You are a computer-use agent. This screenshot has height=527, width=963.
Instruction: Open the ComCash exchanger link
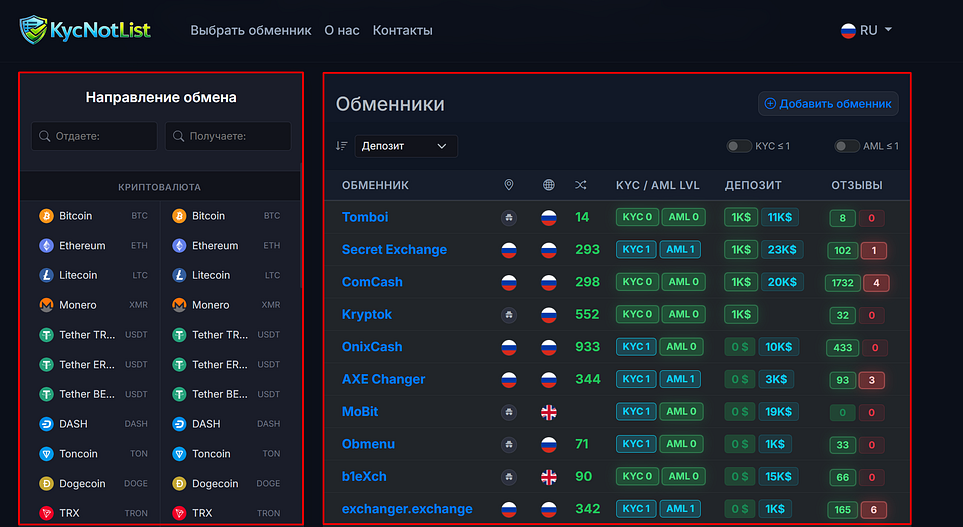372,282
